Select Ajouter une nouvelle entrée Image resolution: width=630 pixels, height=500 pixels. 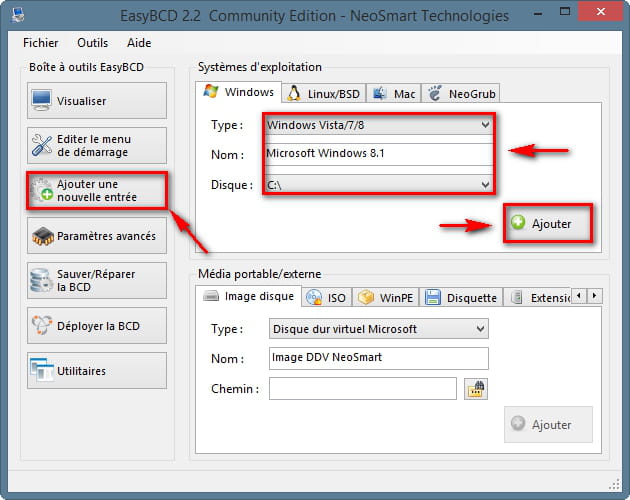pyautogui.click(x=97, y=191)
